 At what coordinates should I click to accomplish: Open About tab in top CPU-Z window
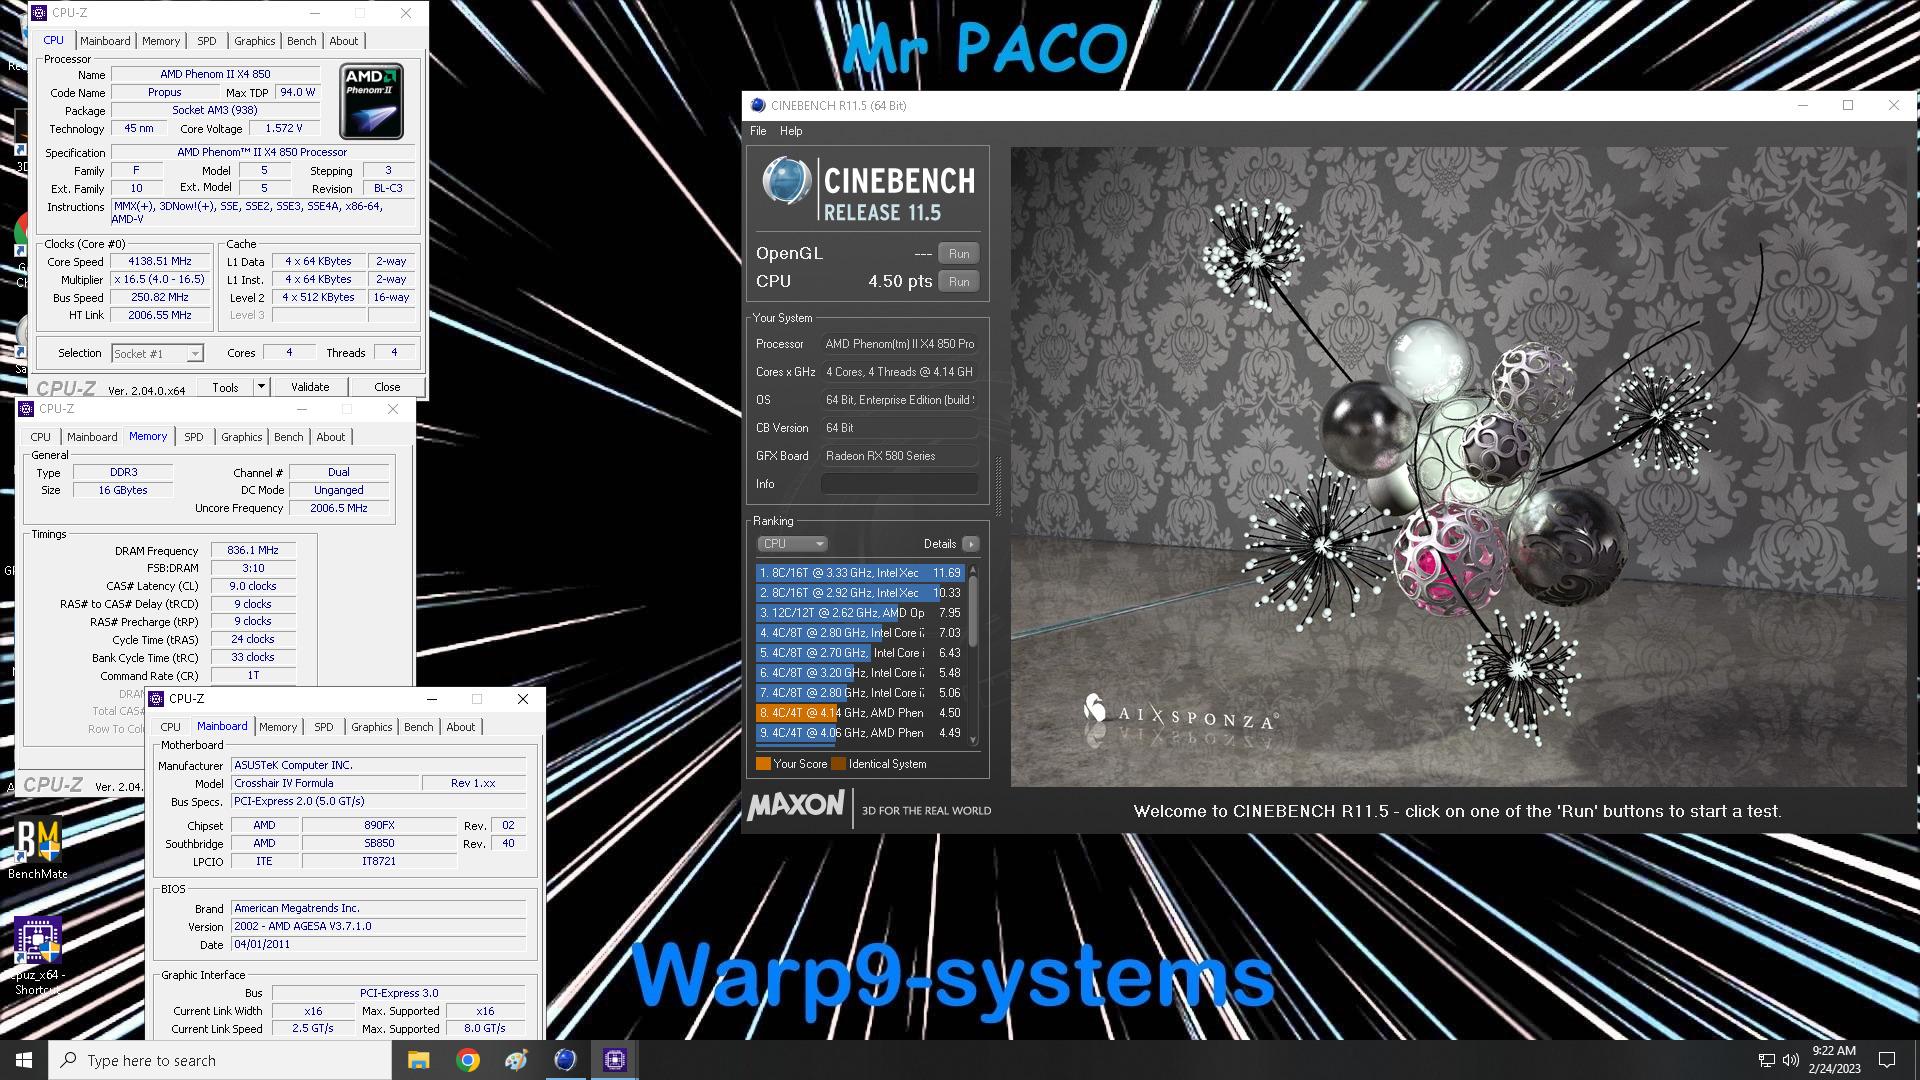(x=344, y=41)
